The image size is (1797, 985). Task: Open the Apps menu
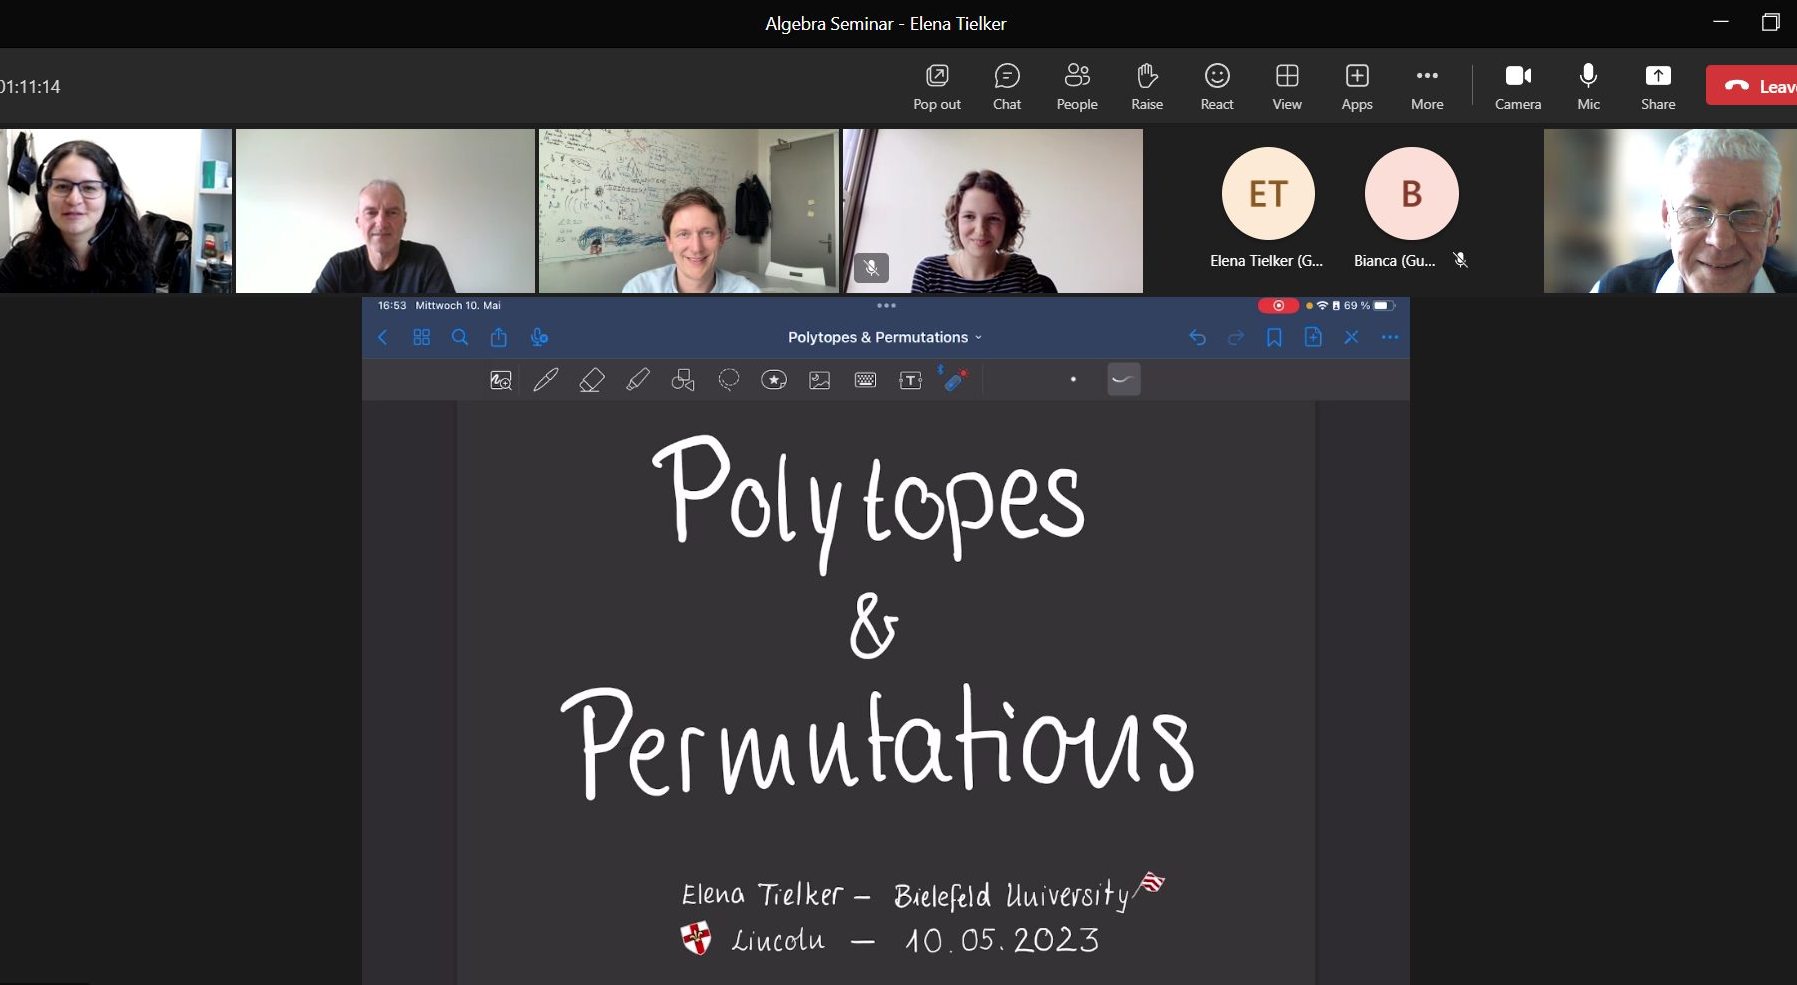click(1356, 86)
